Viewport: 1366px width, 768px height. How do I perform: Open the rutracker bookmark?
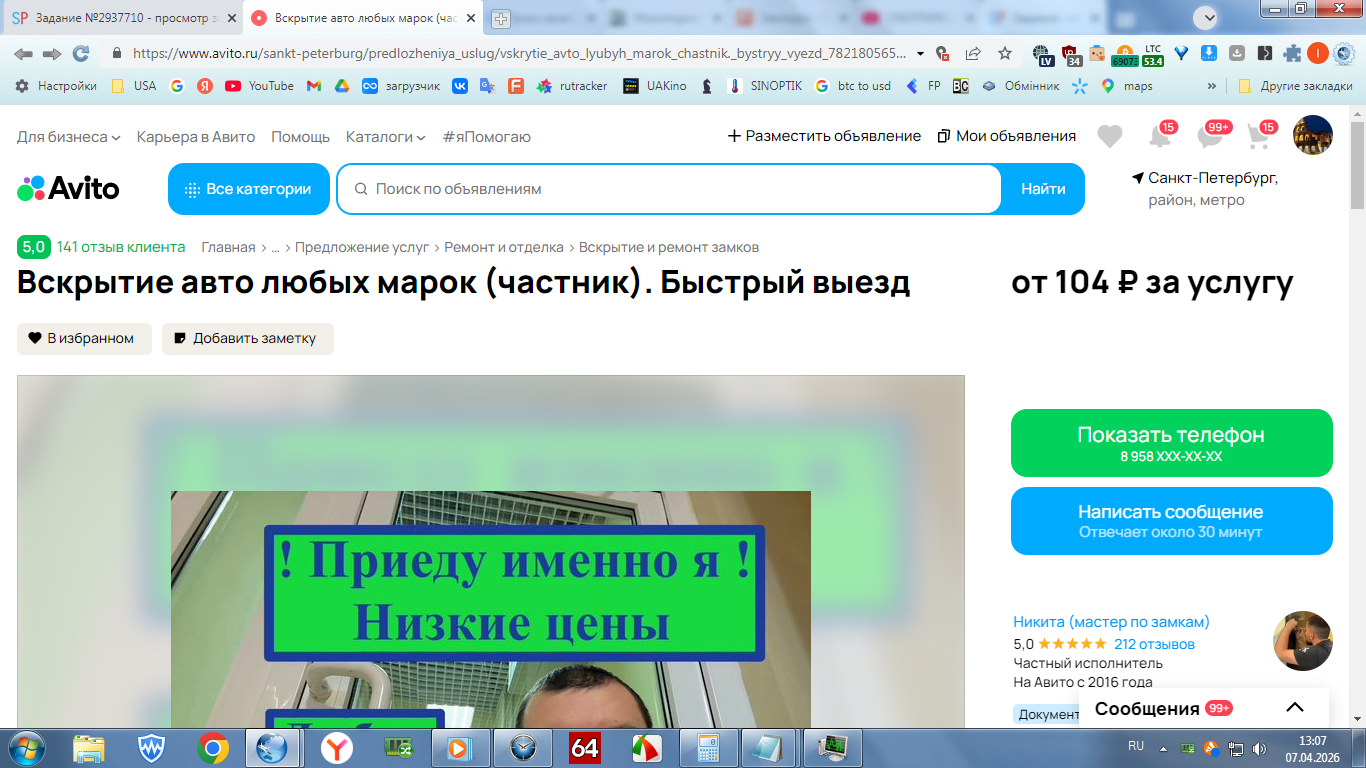coord(572,86)
